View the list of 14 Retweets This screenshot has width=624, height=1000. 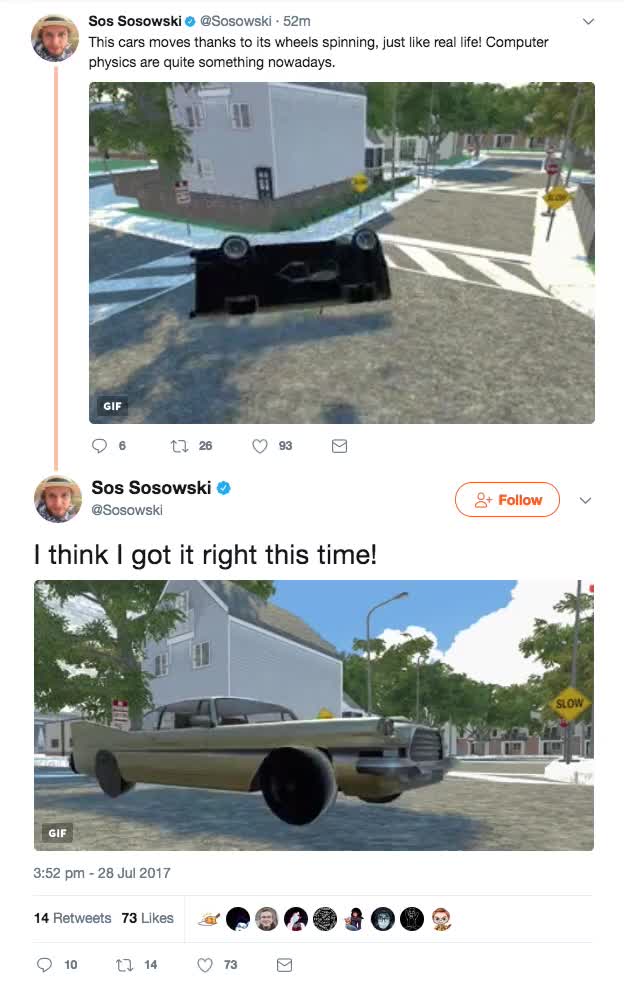point(73,918)
